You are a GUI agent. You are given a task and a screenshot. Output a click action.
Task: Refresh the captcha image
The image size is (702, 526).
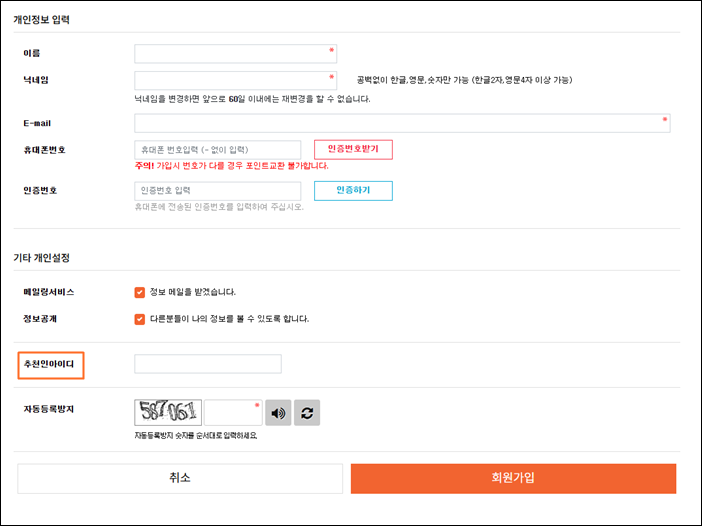307,413
